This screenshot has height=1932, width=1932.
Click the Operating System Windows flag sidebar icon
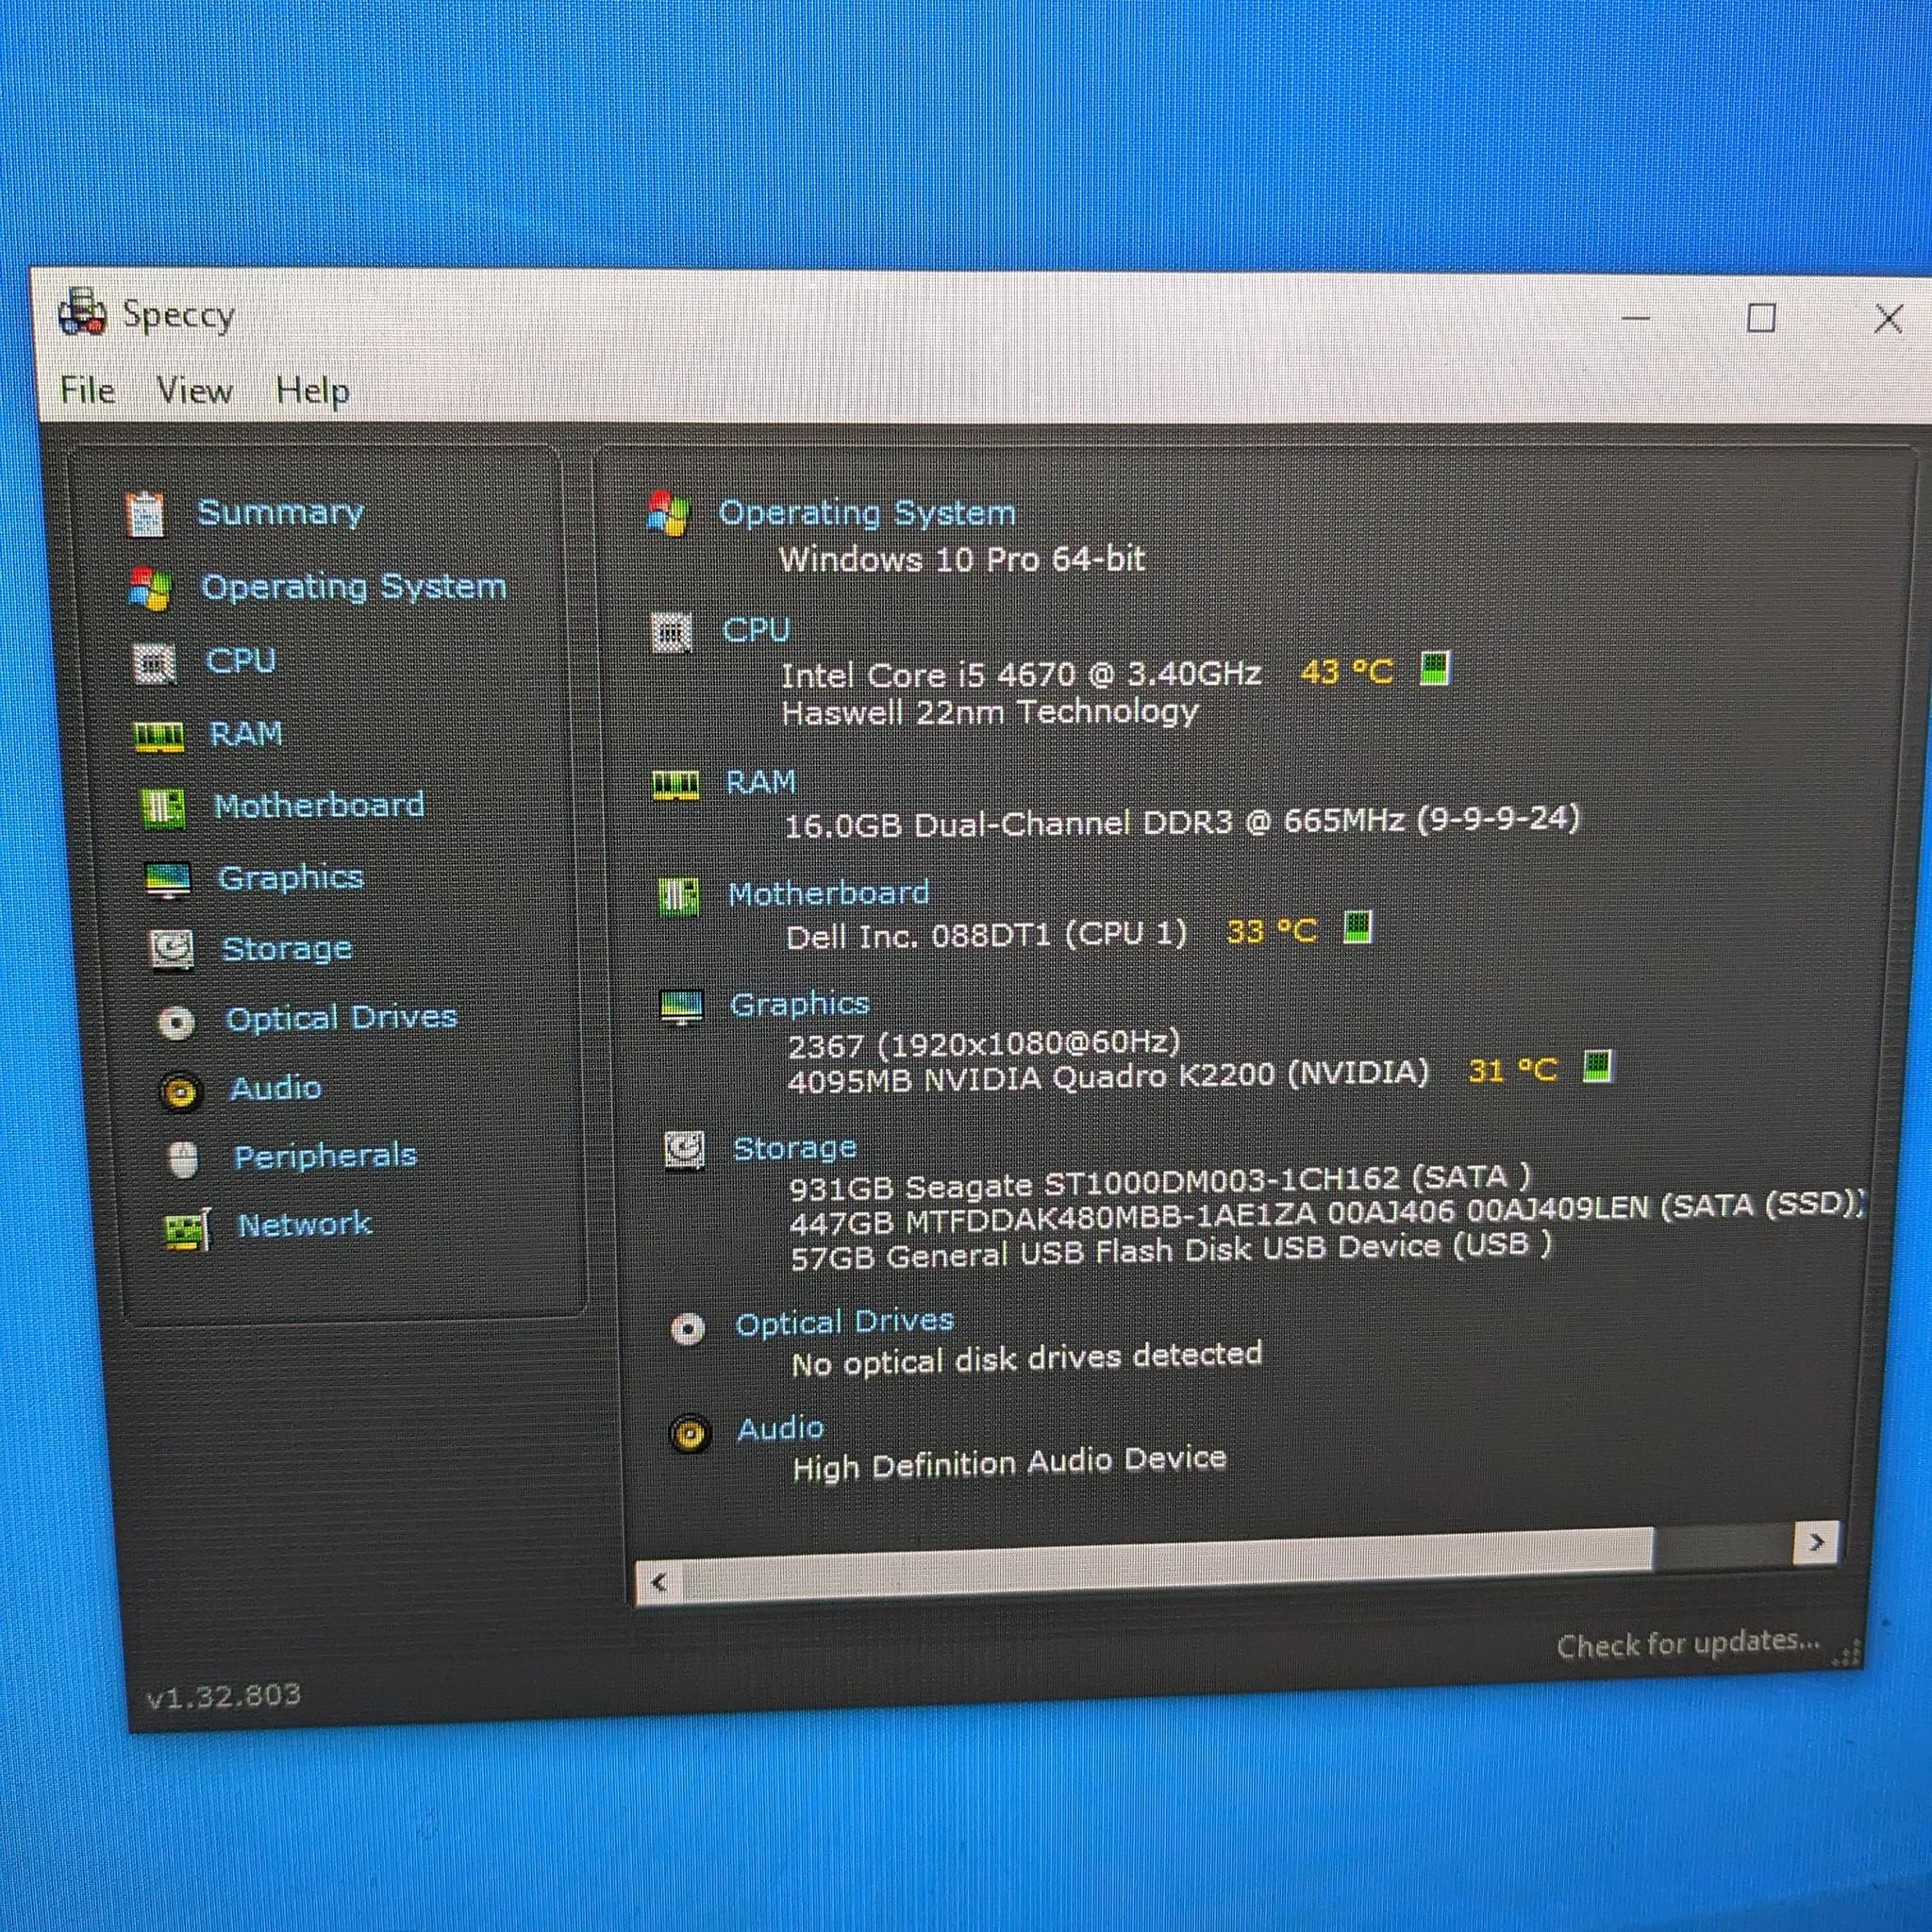coord(150,589)
